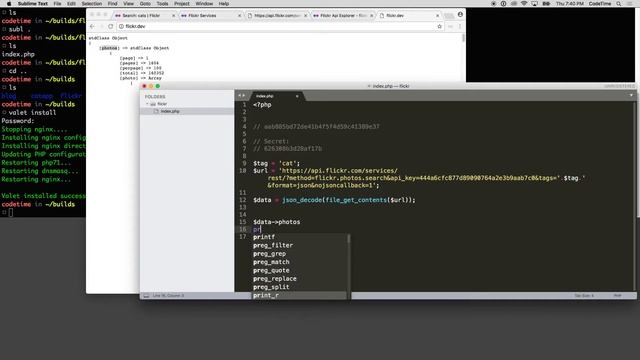
Task: Collapse the flickr folder in sidebar
Action: coord(147,104)
